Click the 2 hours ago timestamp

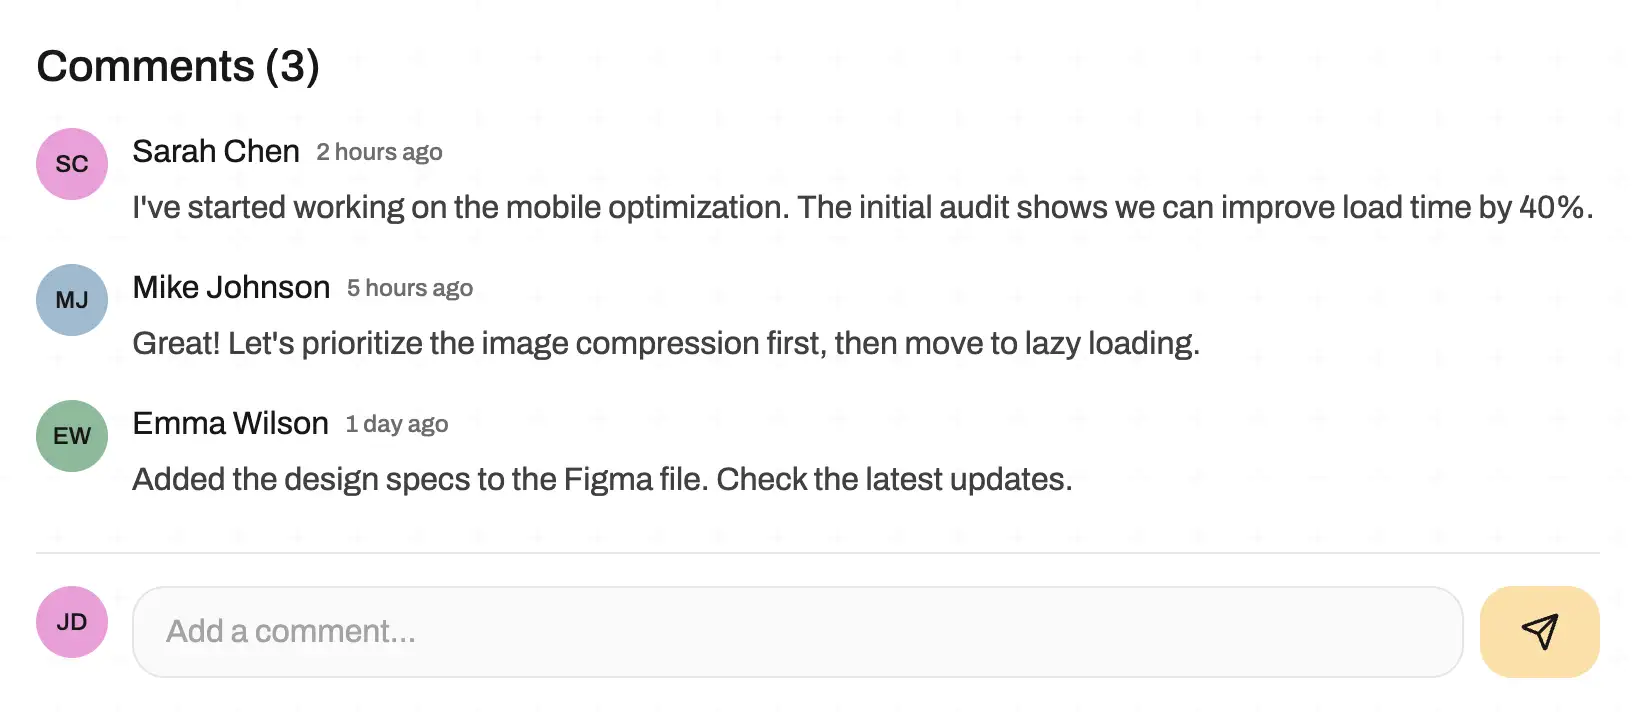click(379, 152)
